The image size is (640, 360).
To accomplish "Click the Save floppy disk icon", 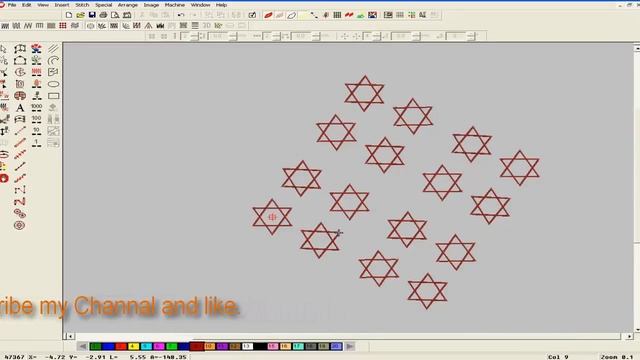I will click(92, 15).
